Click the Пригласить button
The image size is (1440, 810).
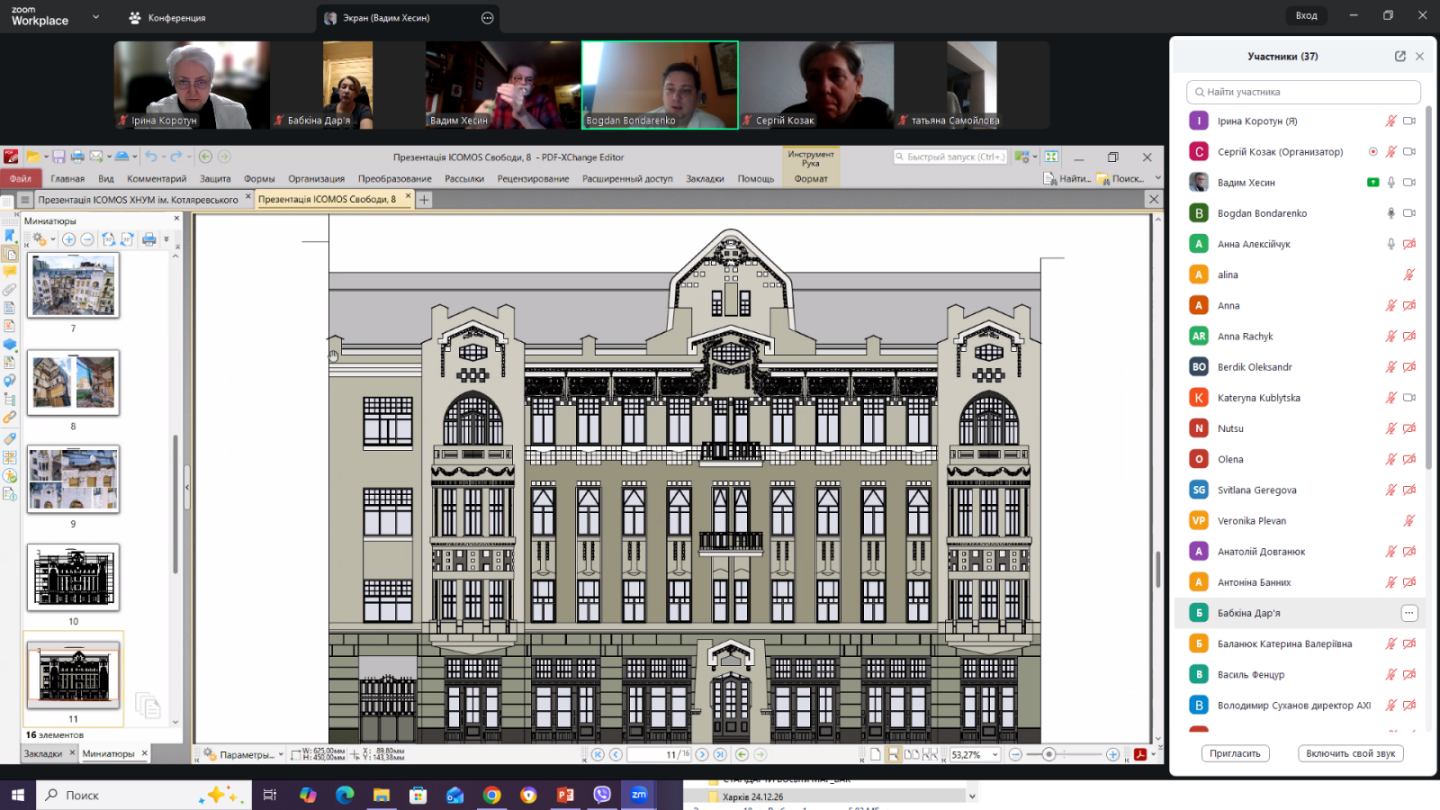[1236, 753]
